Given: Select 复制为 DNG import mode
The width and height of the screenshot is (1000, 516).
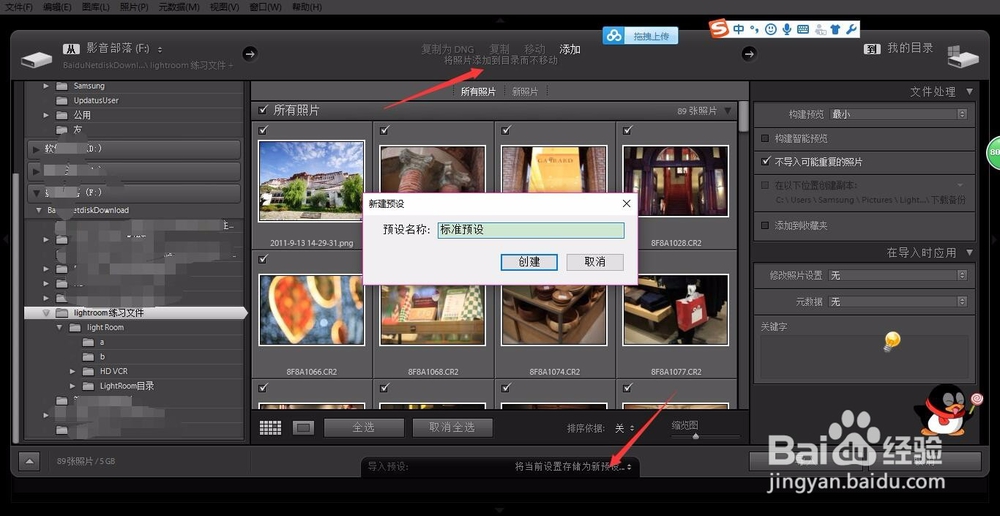Looking at the screenshot, I should (448, 49).
